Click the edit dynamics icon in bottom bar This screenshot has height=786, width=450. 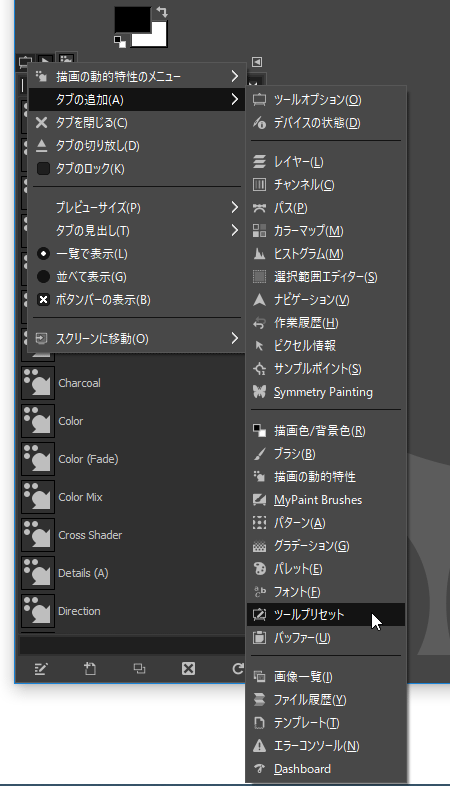coord(41,668)
